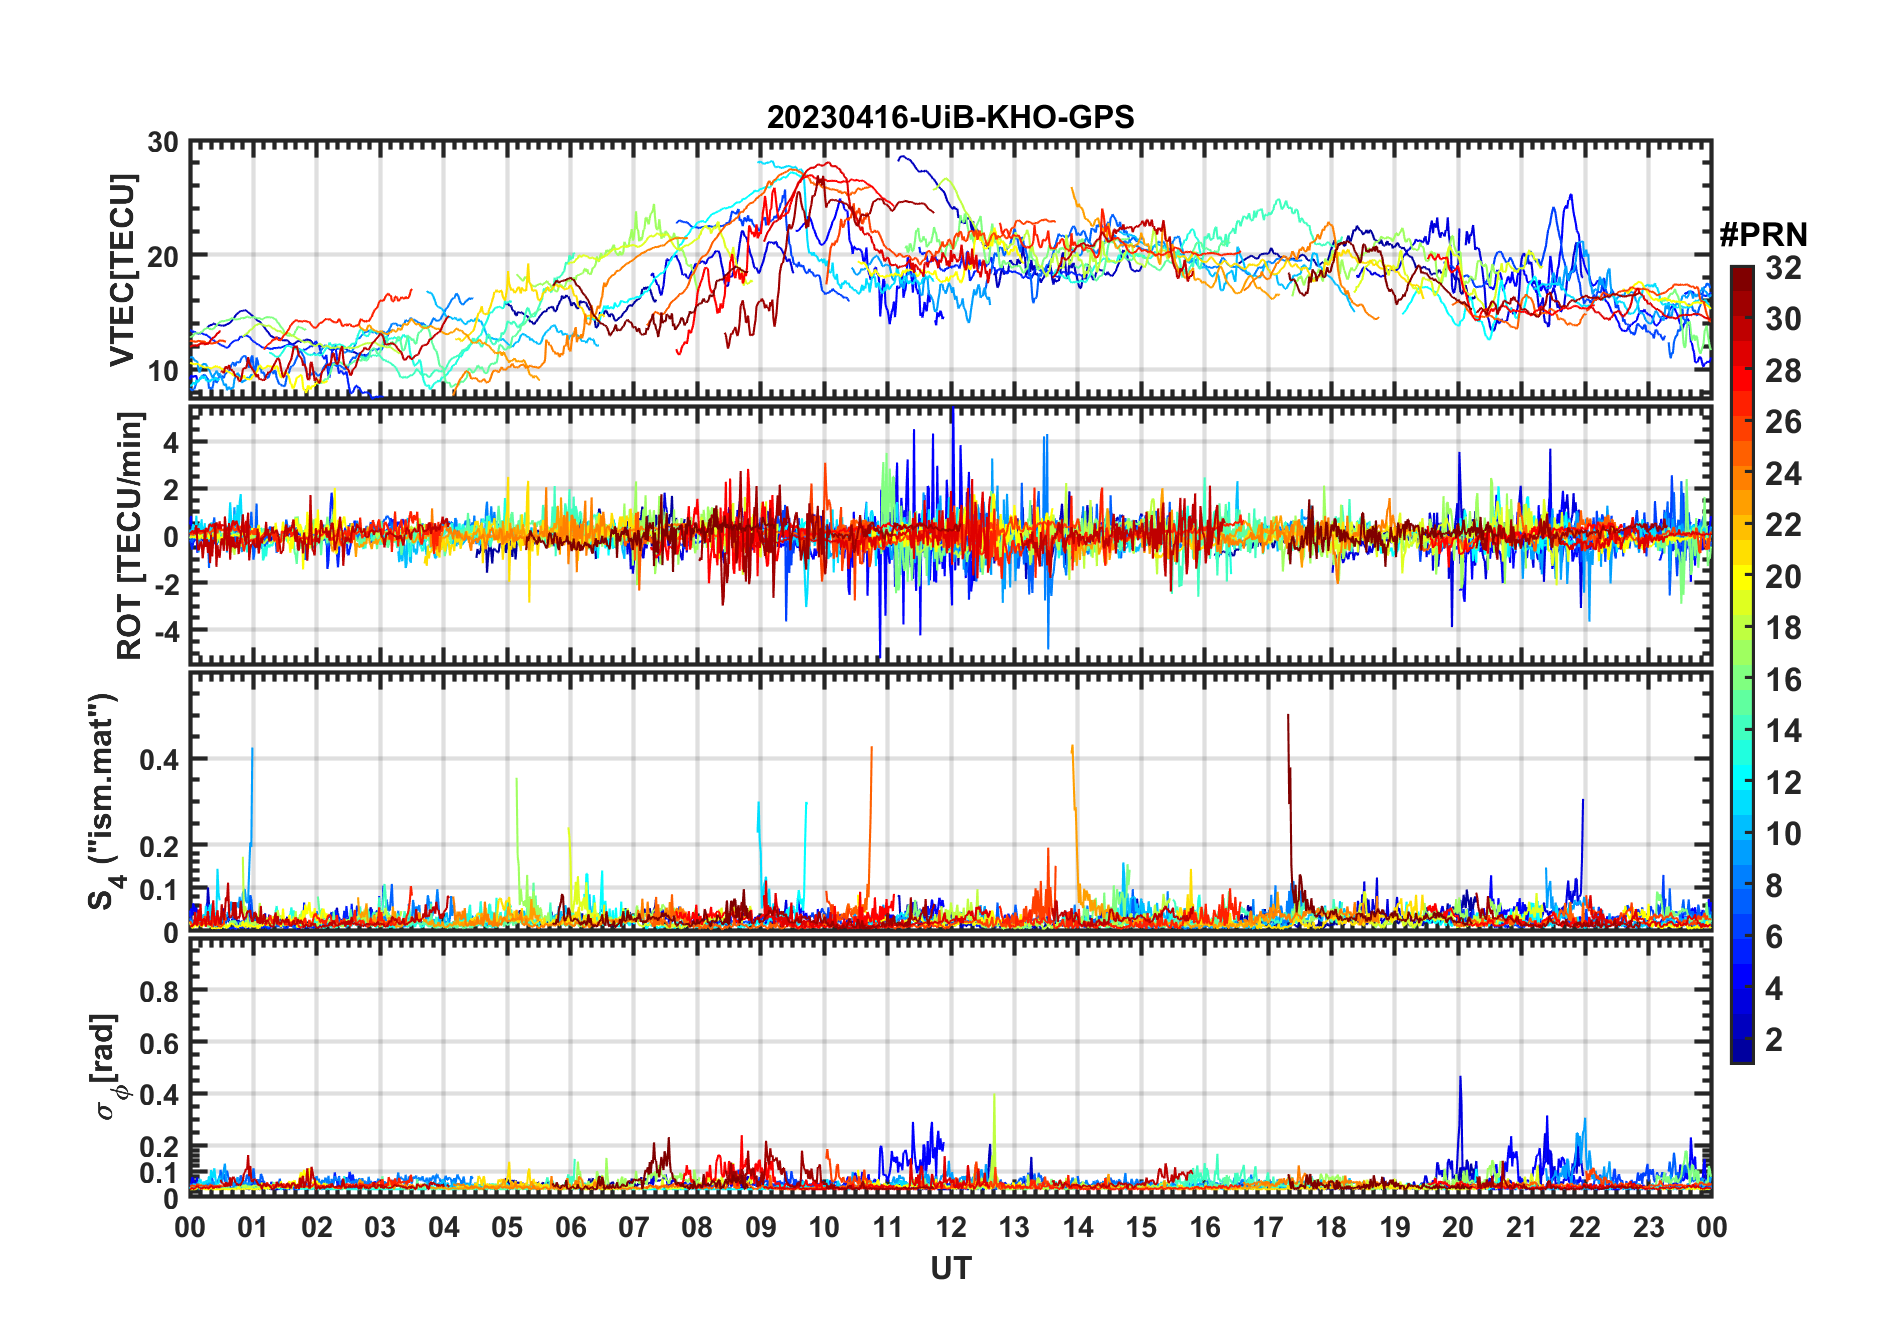Click the σφ axis tick value 0.4
This screenshot has width=1902, height=1330.
point(159,1094)
